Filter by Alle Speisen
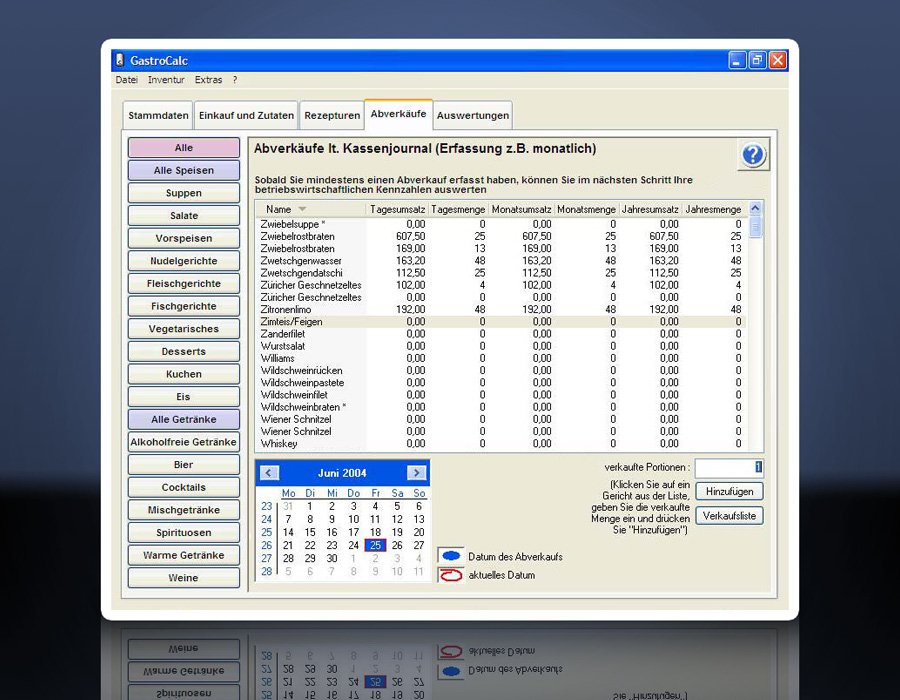This screenshot has height=700, width=900. coord(184,170)
